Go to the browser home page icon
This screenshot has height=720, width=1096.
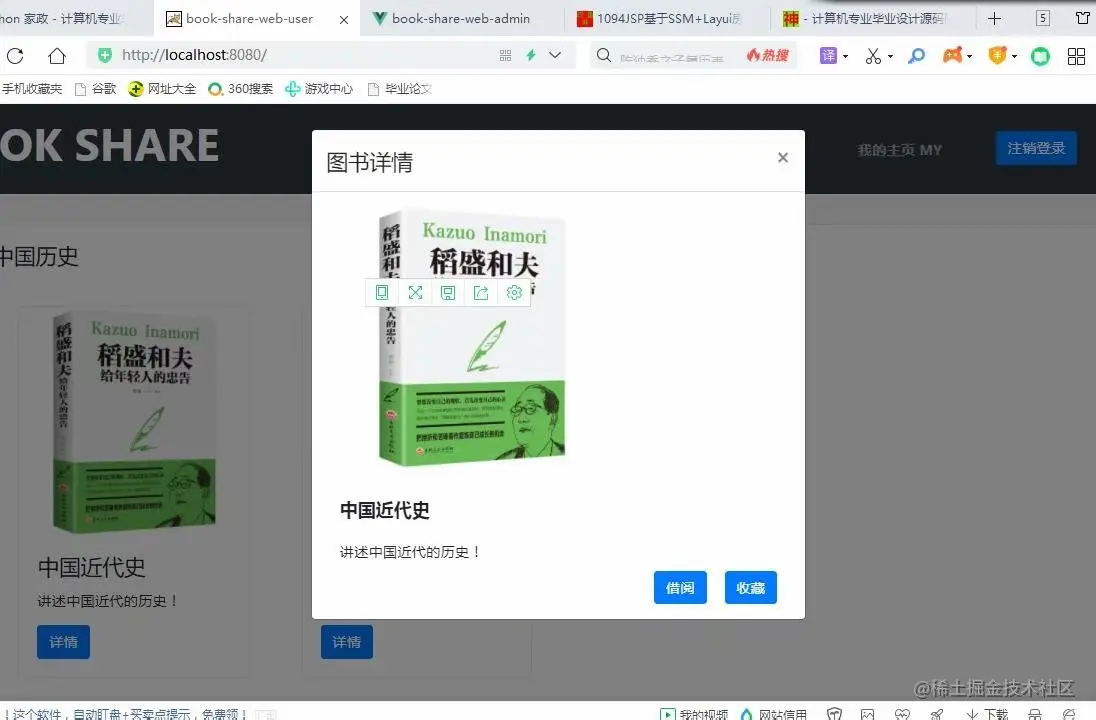(57, 56)
